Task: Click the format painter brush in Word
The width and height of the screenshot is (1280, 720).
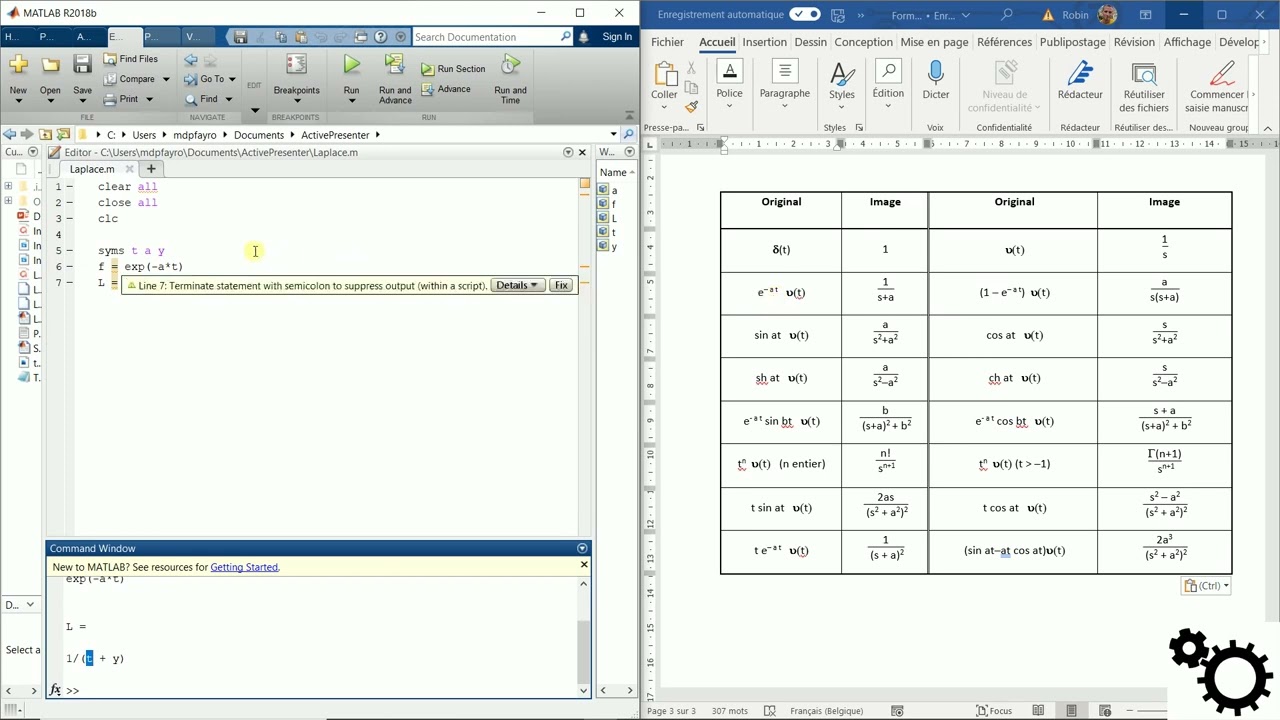Action: pyautogui.click(x=691, y=107)
